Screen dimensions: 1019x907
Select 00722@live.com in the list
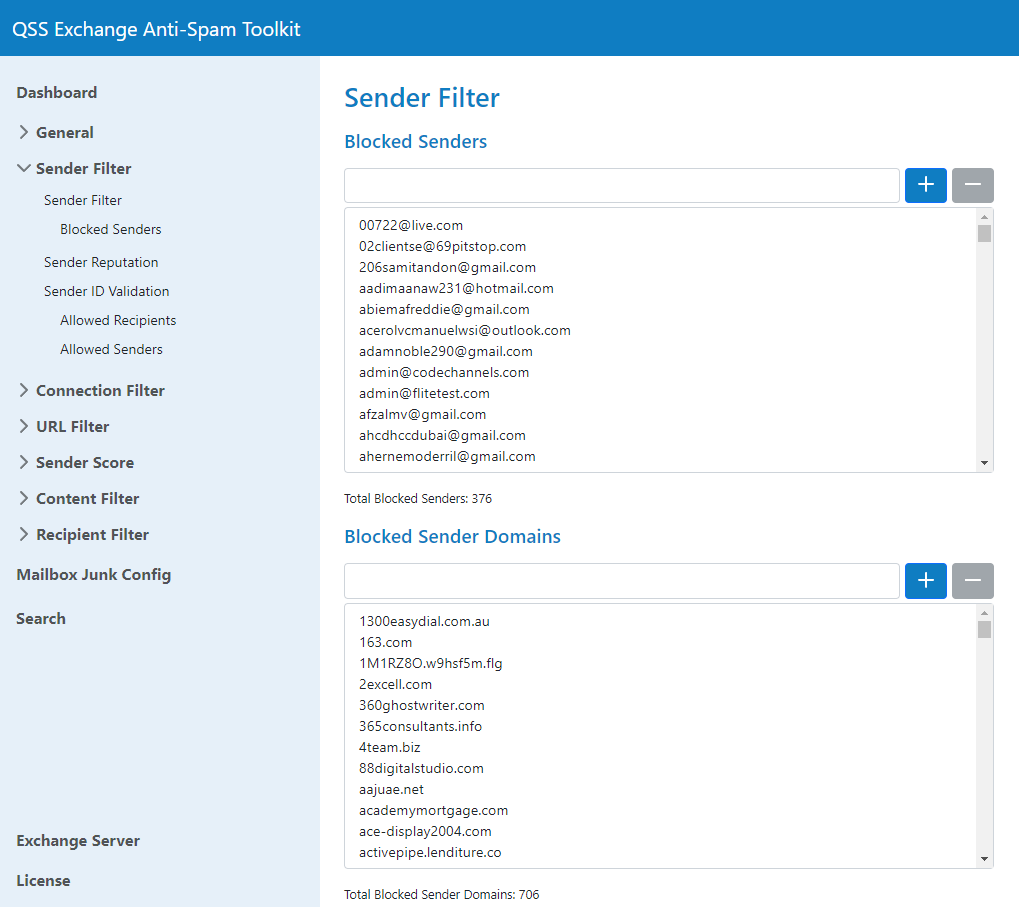411,225
